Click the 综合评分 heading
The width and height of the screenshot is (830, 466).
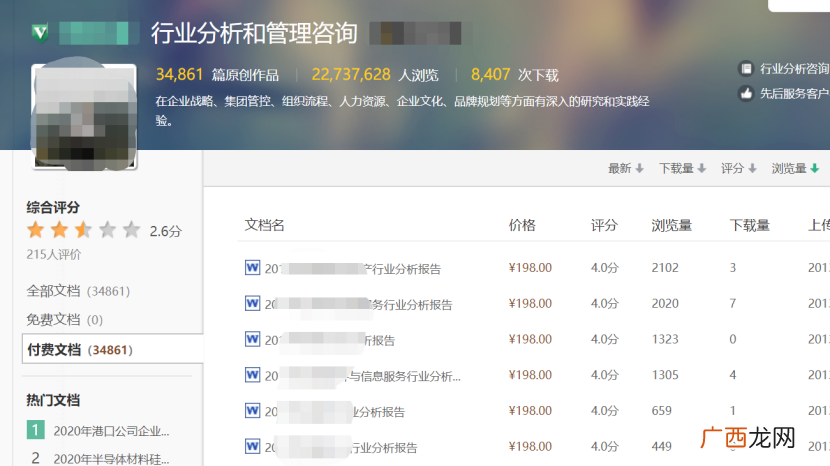point(53,207)
